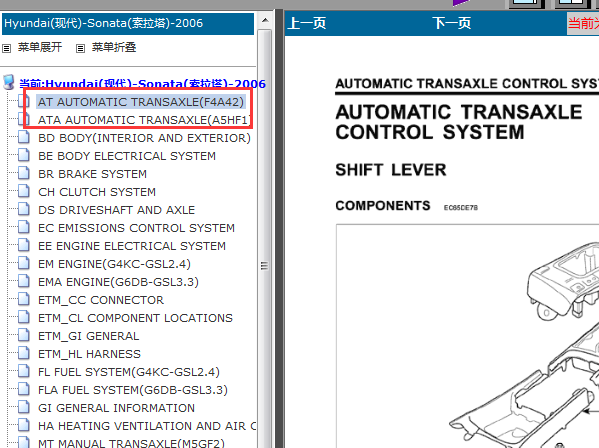Click document icon beside BE BODY ELECTRICAL
Screen dimensions: 599x448
[24, 155]
